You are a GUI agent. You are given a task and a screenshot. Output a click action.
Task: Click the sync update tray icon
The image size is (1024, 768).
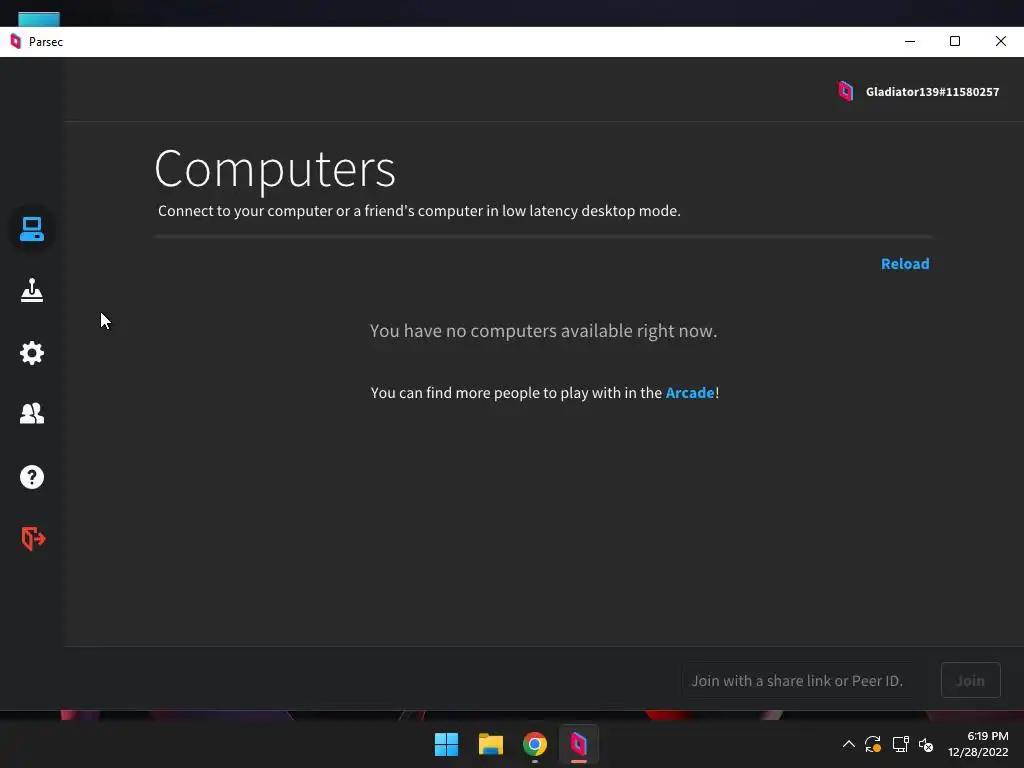(873, 744)
